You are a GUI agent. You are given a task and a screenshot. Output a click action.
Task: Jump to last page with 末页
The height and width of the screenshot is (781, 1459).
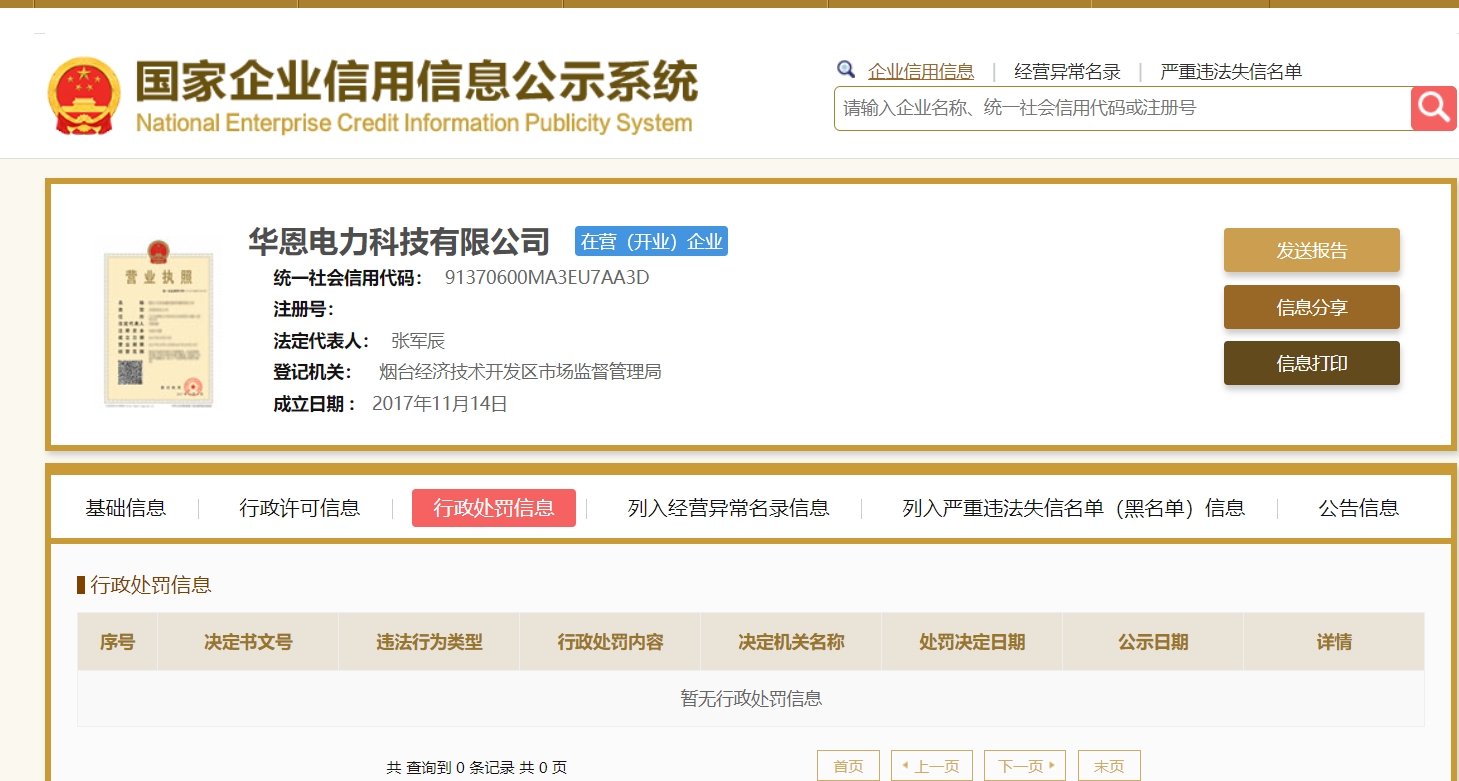1109,766
